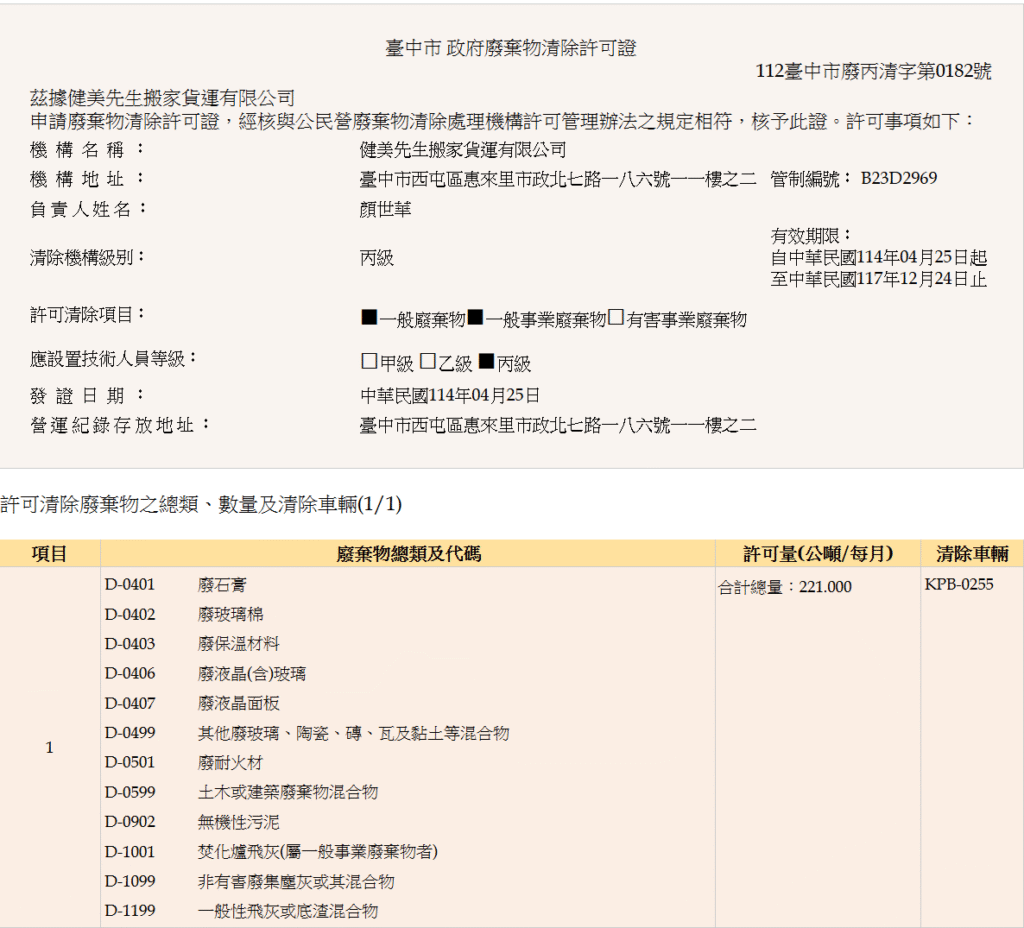Click the 廢棄物總類及代碼 column header
1024x928 pixels.
click(x=408, y=553)
